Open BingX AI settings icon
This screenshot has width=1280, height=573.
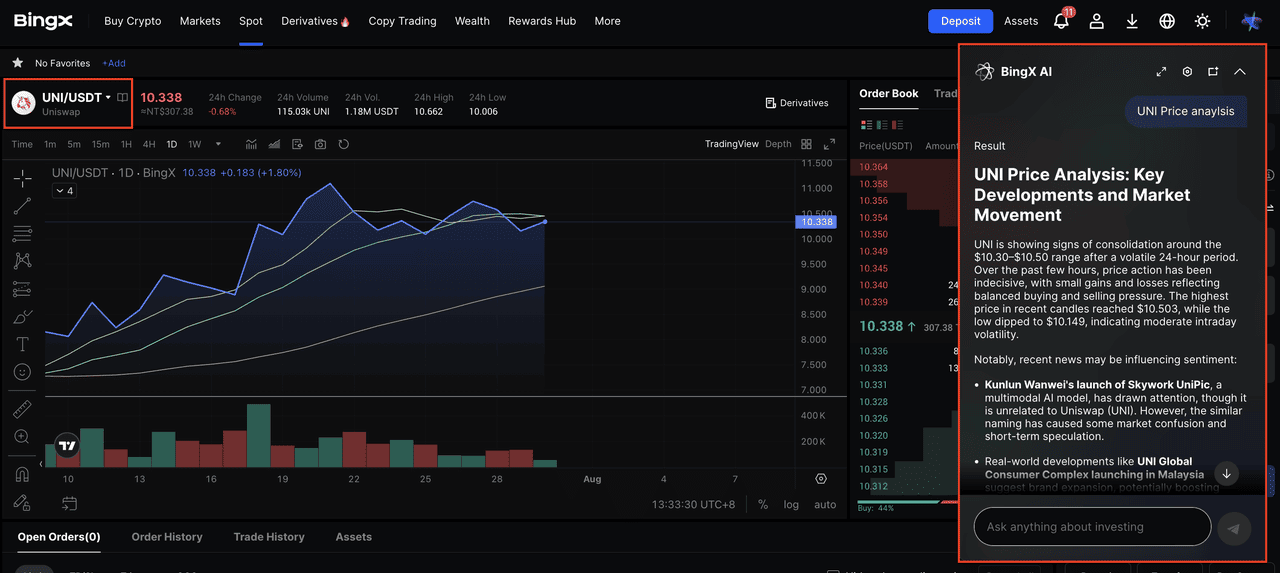coord(1187,72)
